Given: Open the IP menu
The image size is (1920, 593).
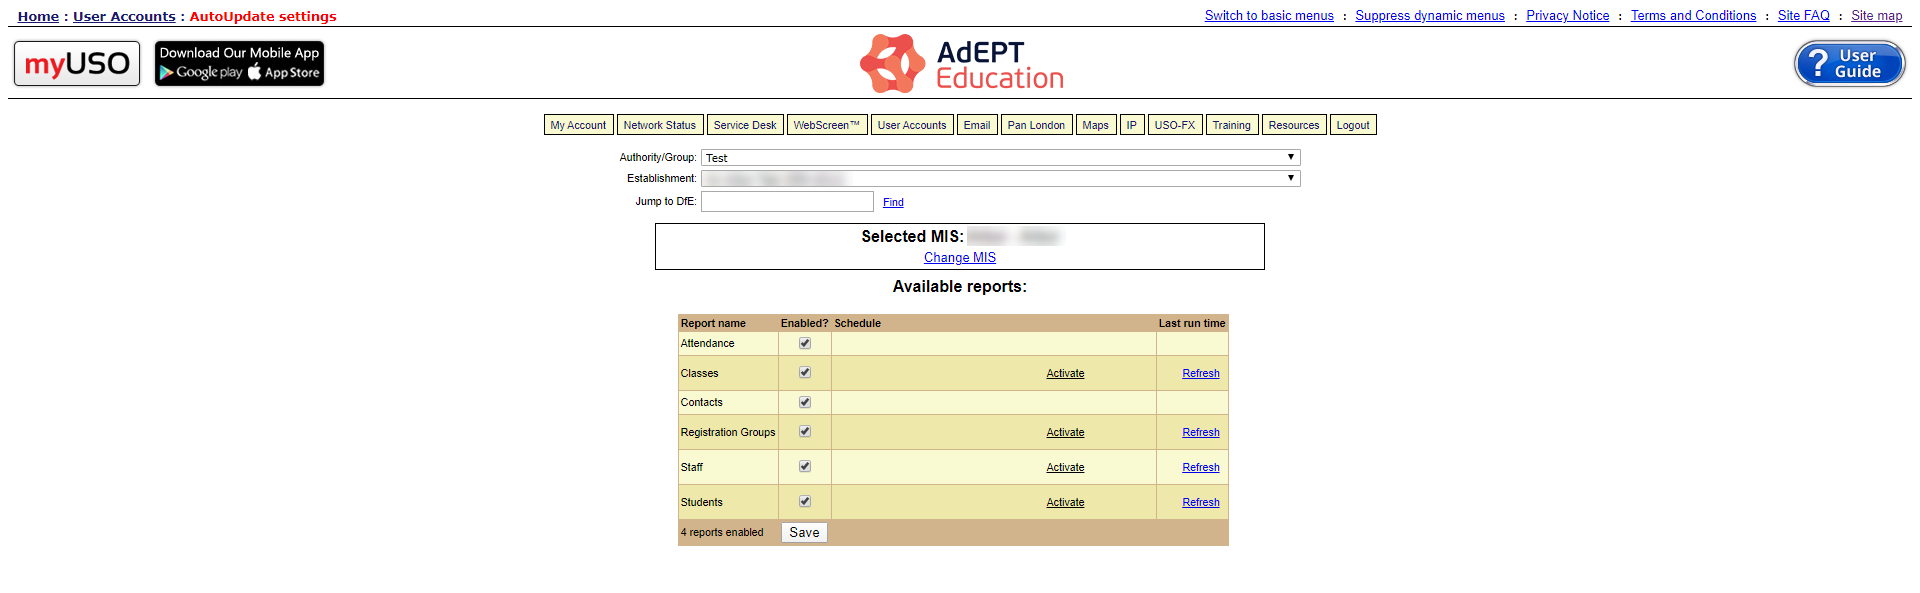Looking at the screenshot, I should [1132, 125].
